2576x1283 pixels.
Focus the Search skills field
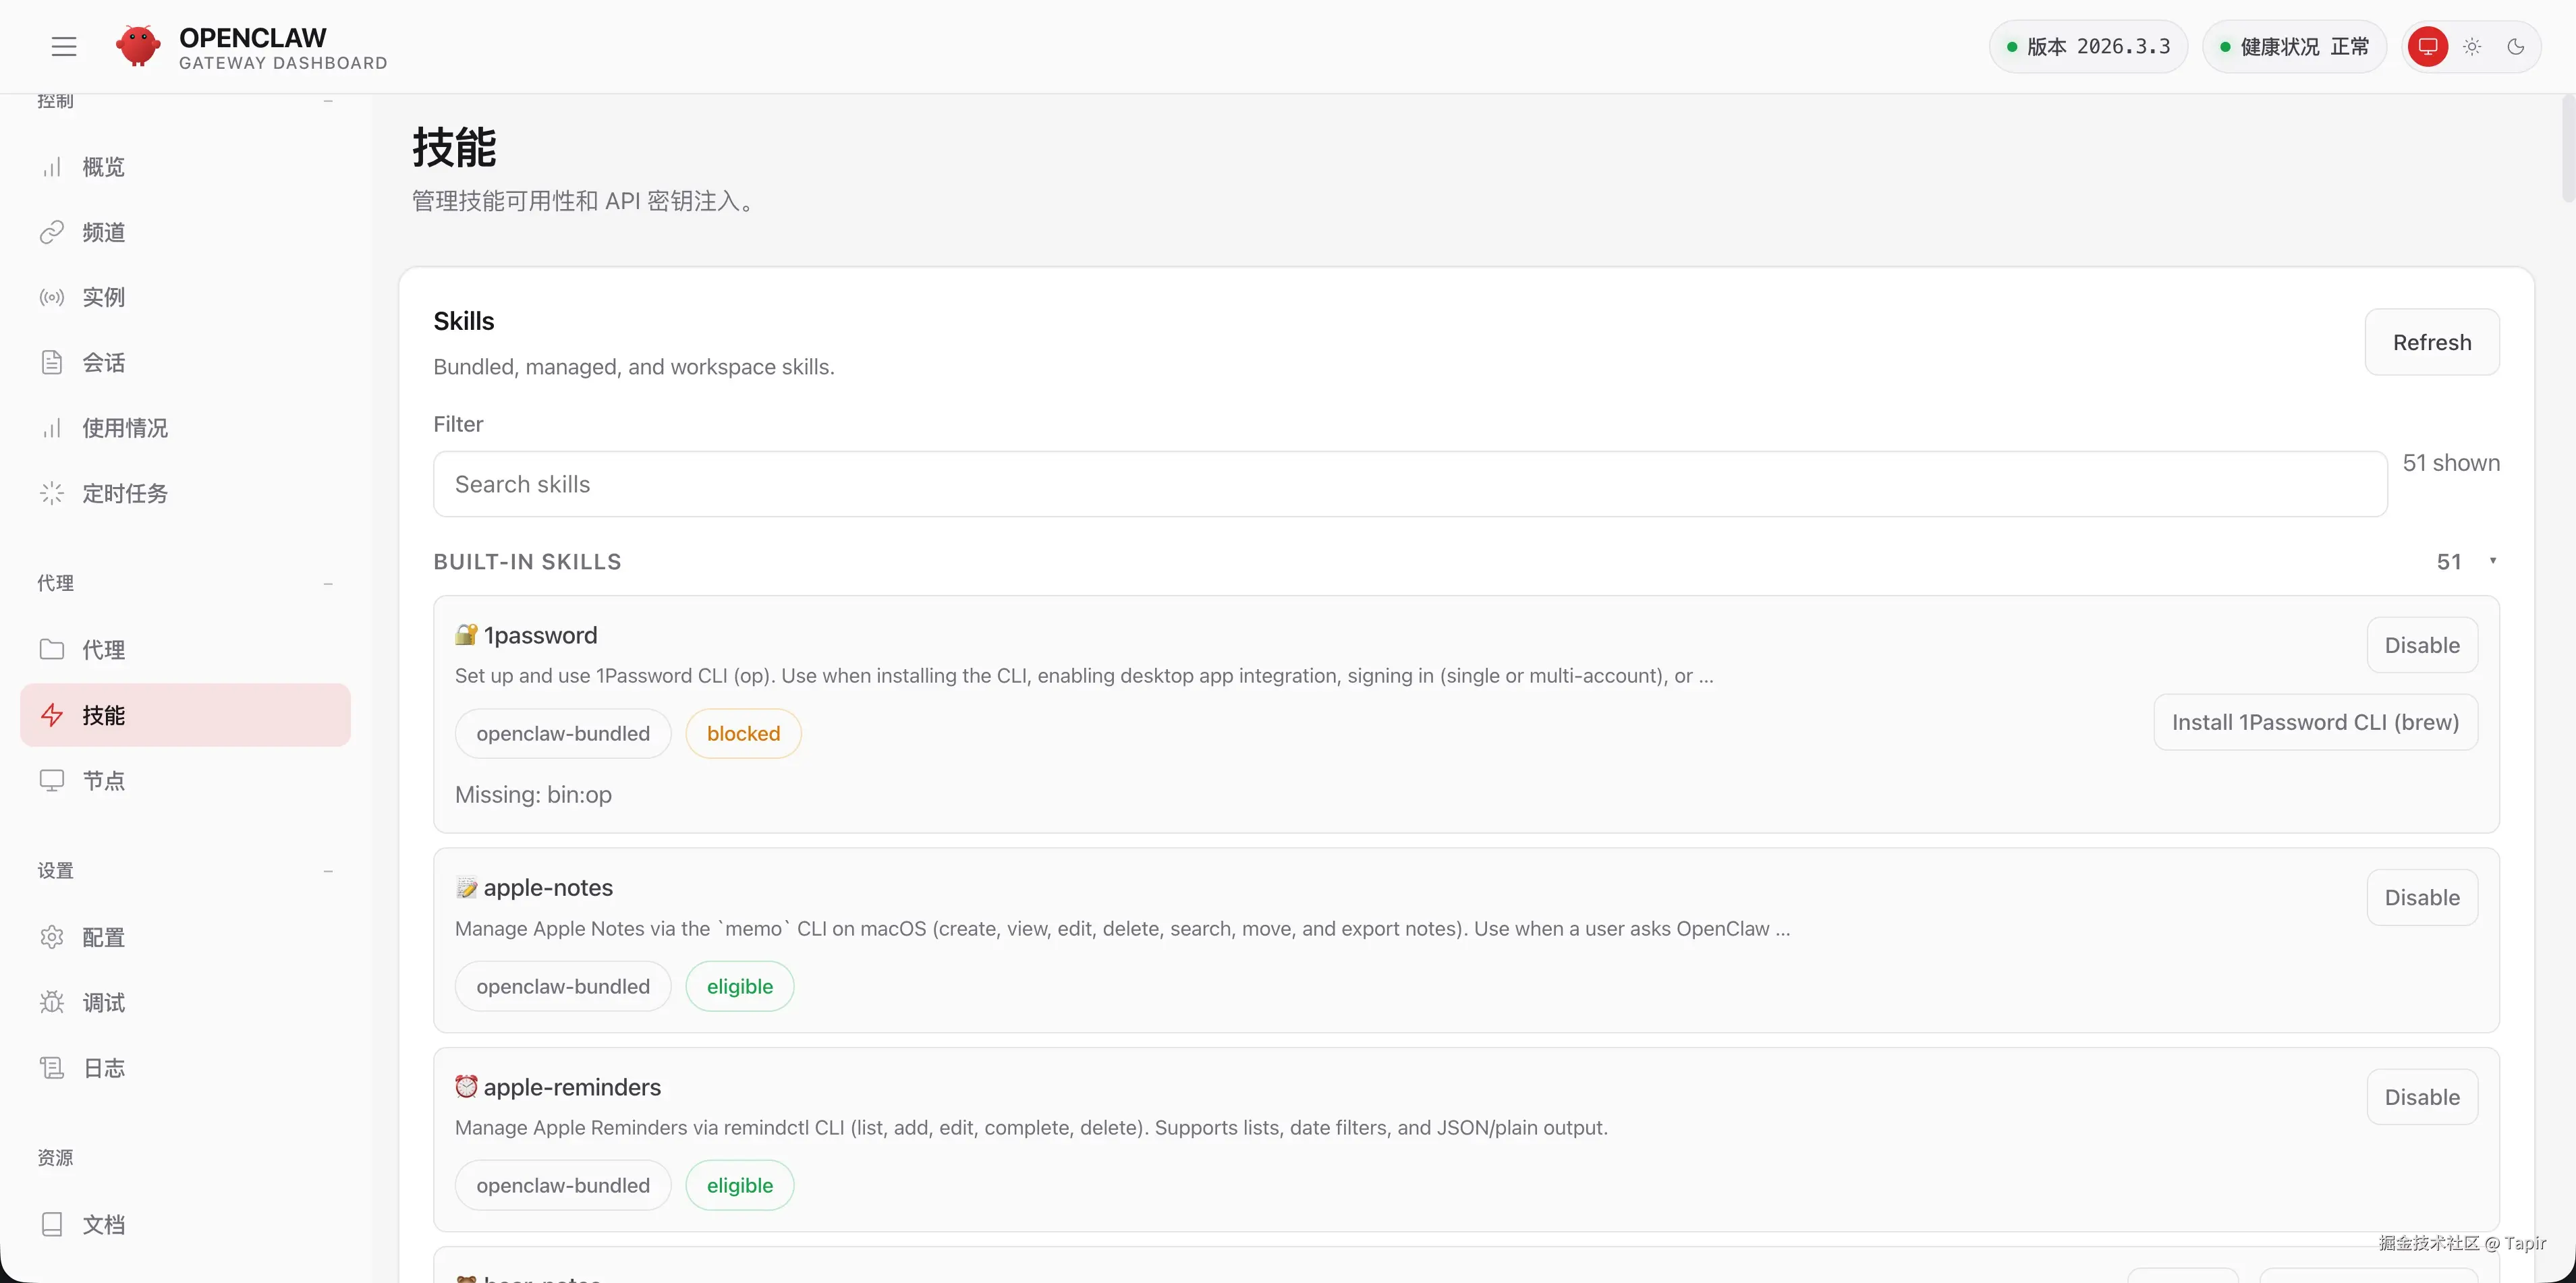tap(1409, 484)
